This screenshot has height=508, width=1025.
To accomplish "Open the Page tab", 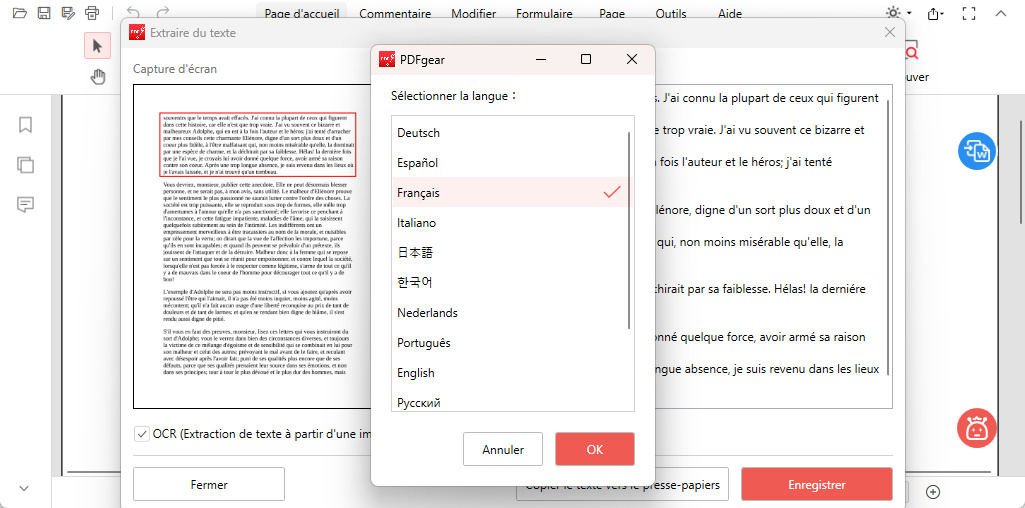I will point(612,14).
